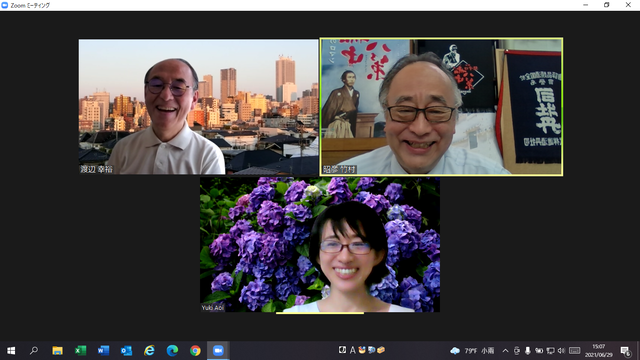Open taskbar search magnifier
Viewport: 640px width, 360px height.
pyautogui.click(x=34, y=351)
